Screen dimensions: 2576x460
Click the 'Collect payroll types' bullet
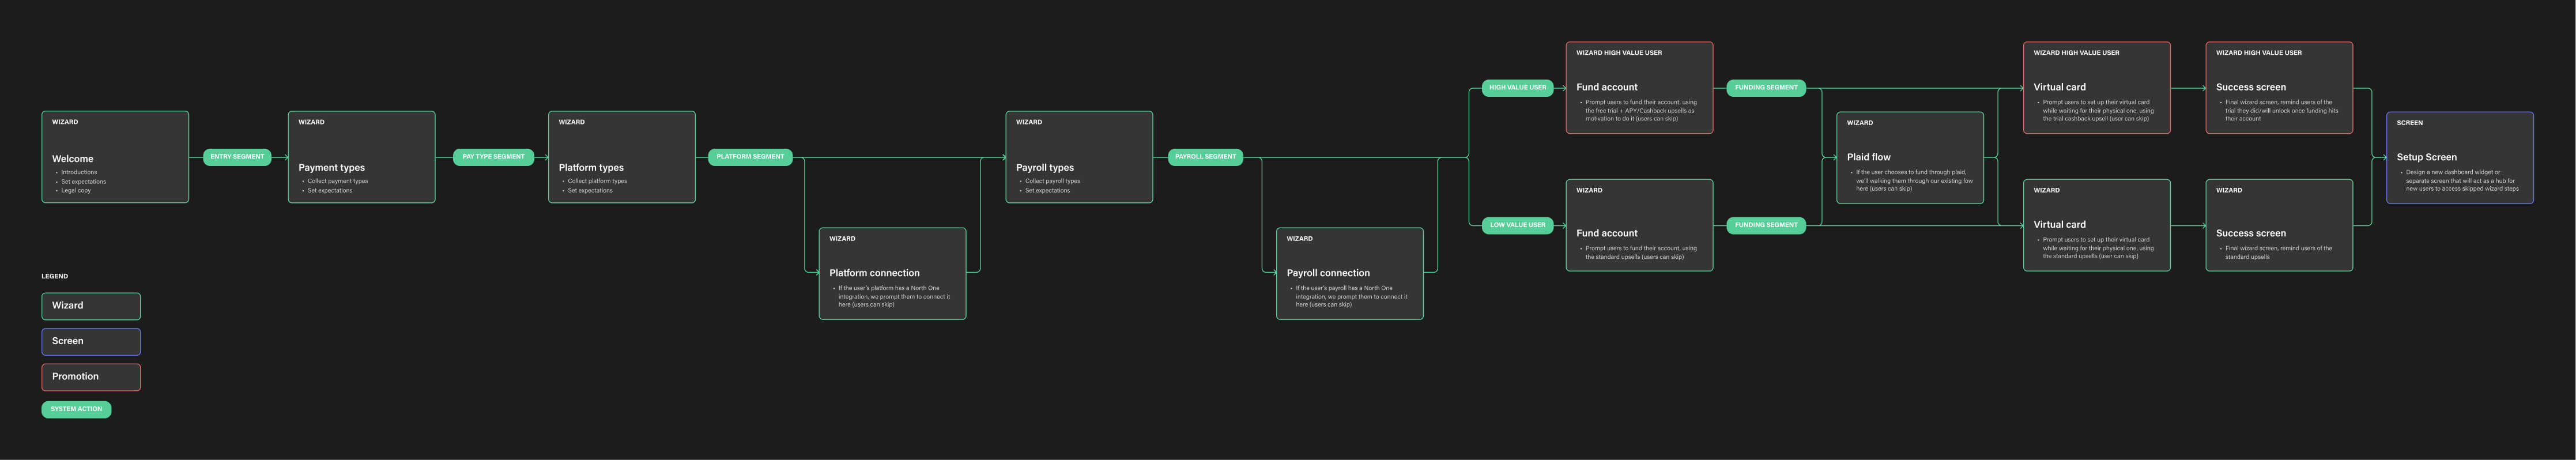1053,181
